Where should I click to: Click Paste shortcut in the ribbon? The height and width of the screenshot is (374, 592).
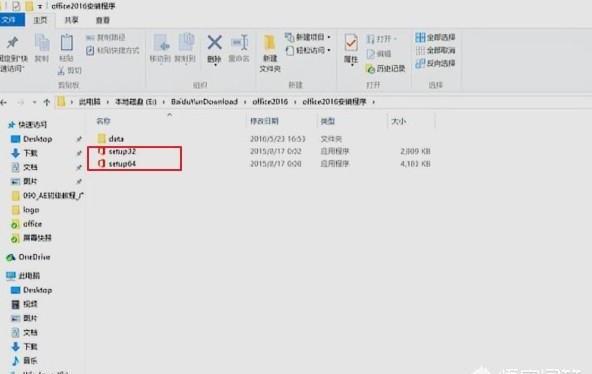(x=113, y=50)
